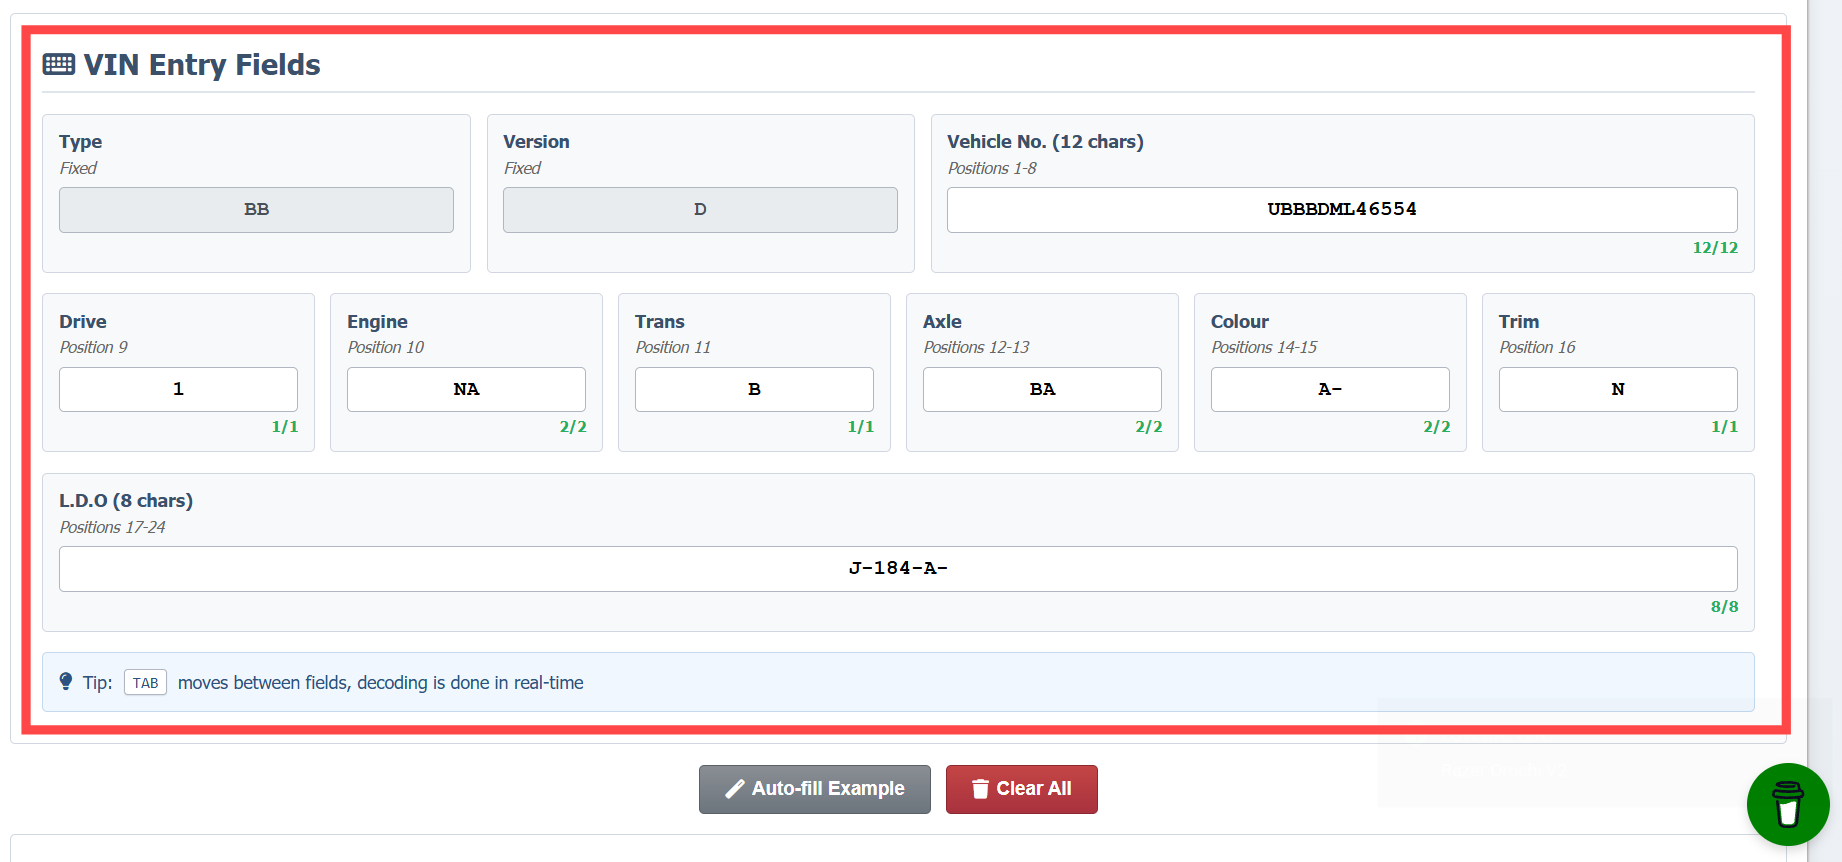The image size is (1842, 862).
Task: Open the green coffee cup floating button
Action: pos(1787,804)
